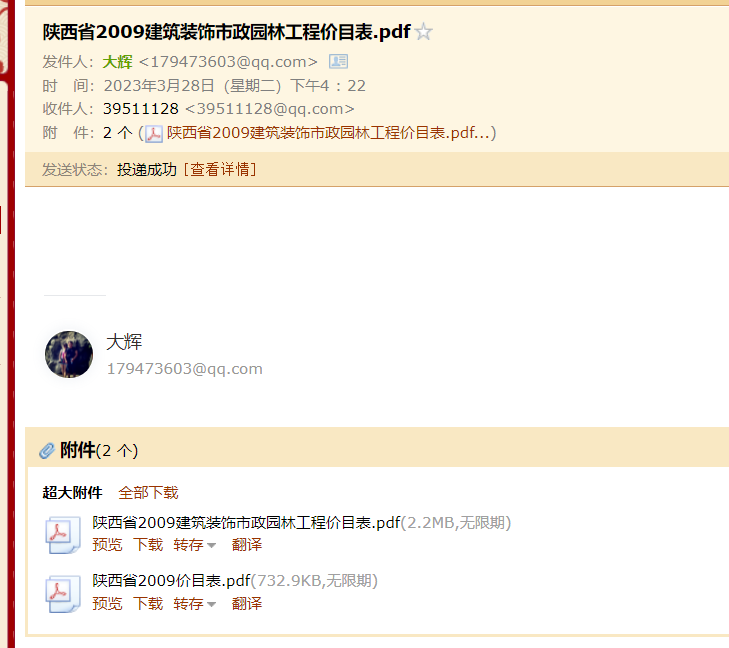Click the paperclip icon beside 附件(2 个)

click(x=47, y=450)
